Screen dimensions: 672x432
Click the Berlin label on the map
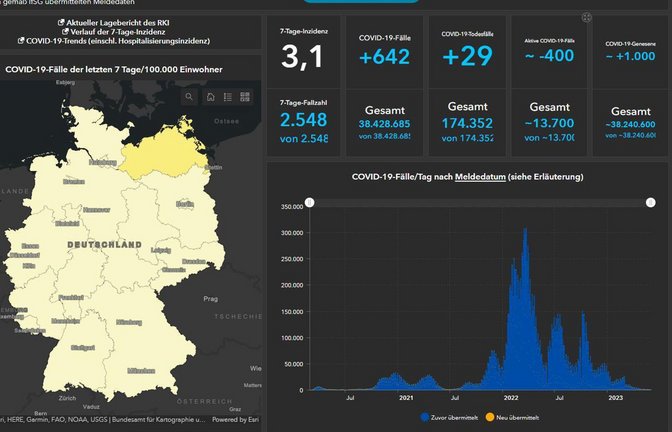pos(185,204)
